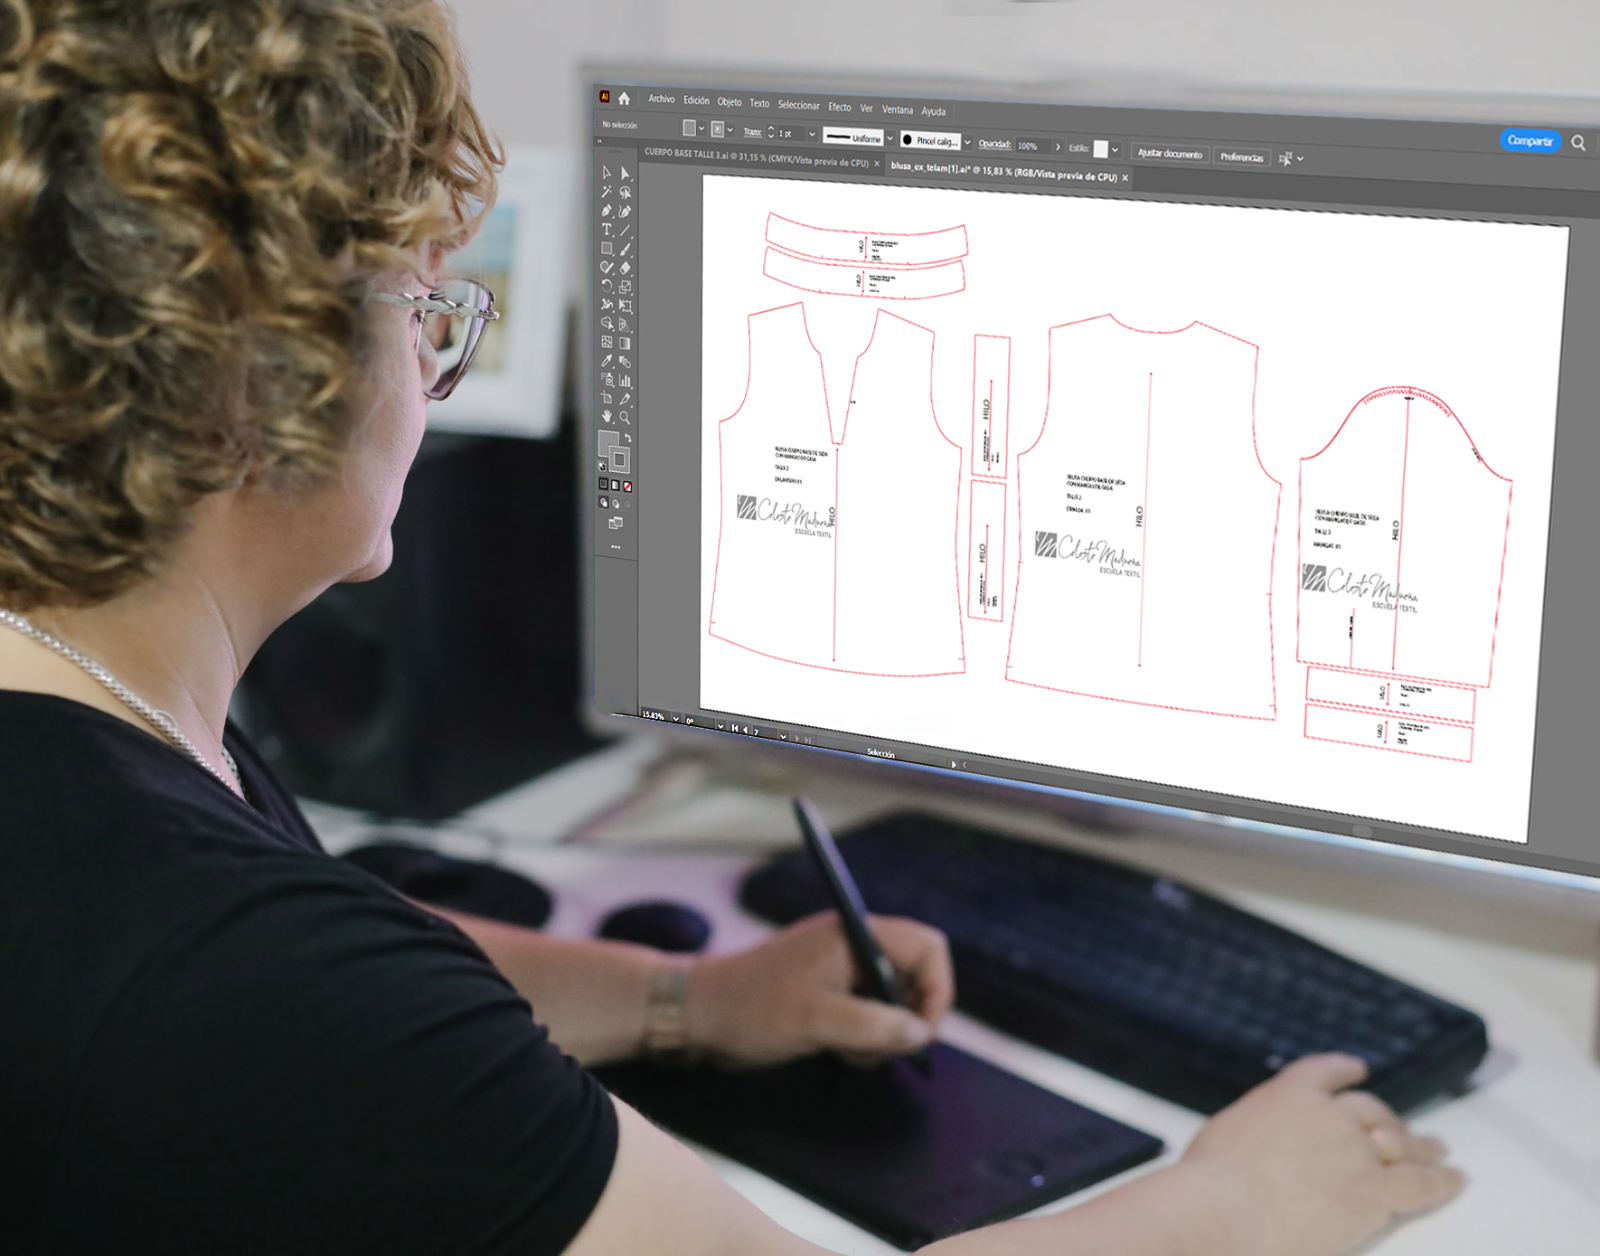This screenshot has height=1256, width=1600.
Task: Click the Trazo stroke label link
Action: tap(752, 132)
